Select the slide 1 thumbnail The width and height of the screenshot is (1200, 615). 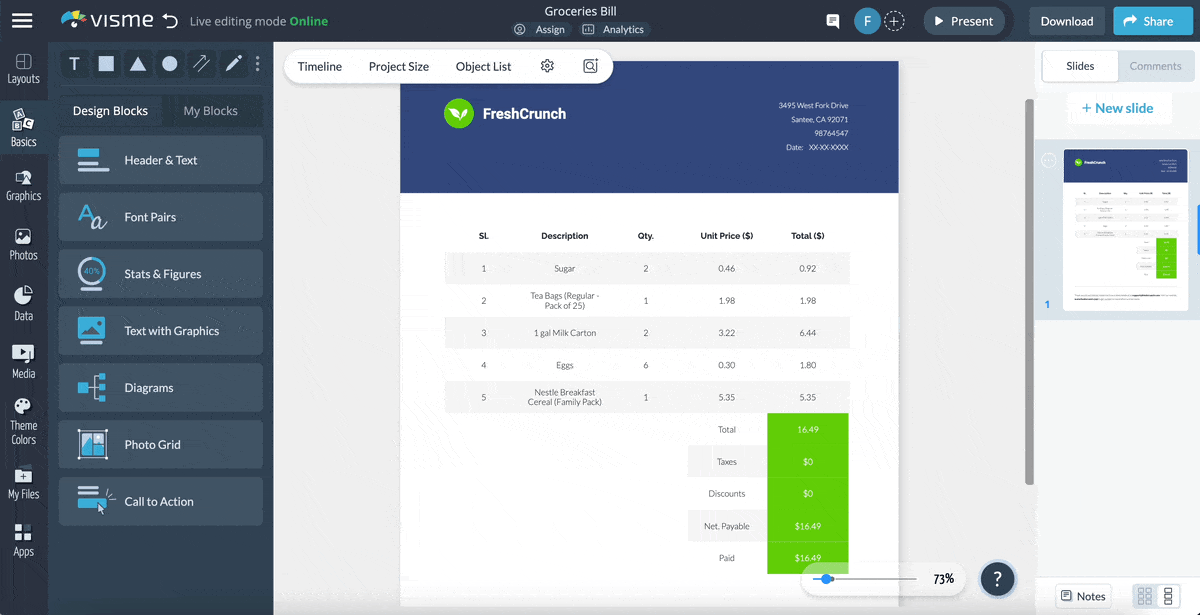(x=1125, y=230)
